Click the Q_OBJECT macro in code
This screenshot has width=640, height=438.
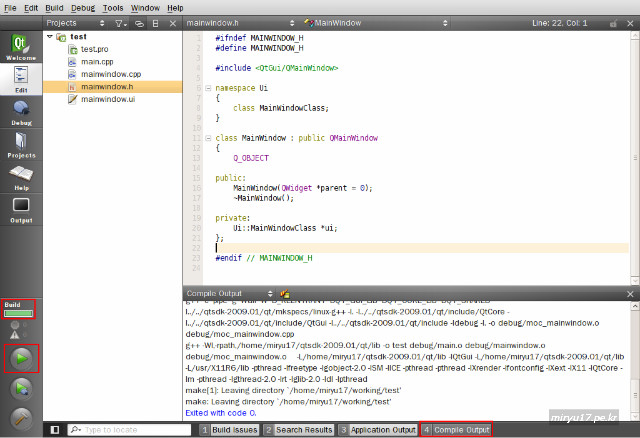click(251, 158)
